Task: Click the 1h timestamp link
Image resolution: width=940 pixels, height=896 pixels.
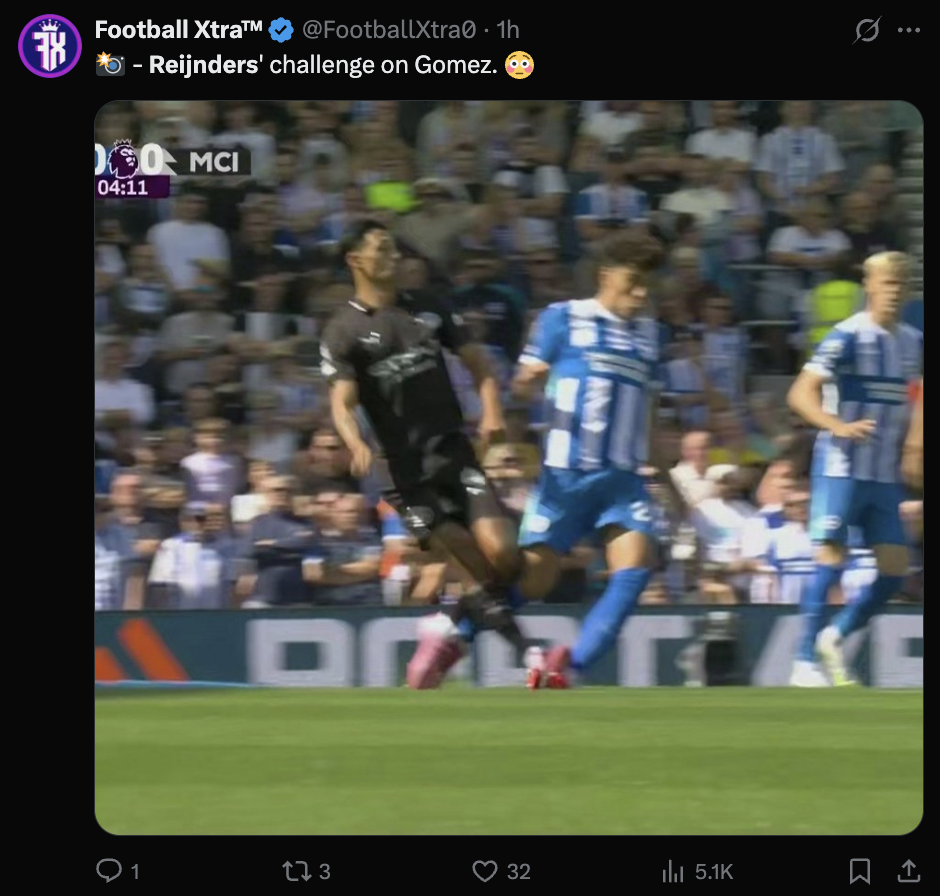Action: point(508,30)
